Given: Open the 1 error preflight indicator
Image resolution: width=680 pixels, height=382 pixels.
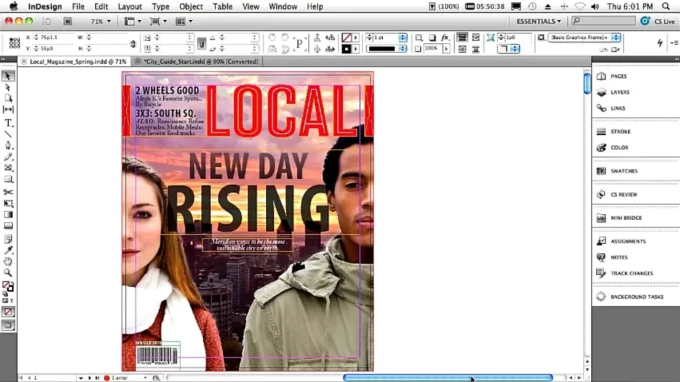Looking at the screenshot, I should pyautogui.click(x=119, y=378).
